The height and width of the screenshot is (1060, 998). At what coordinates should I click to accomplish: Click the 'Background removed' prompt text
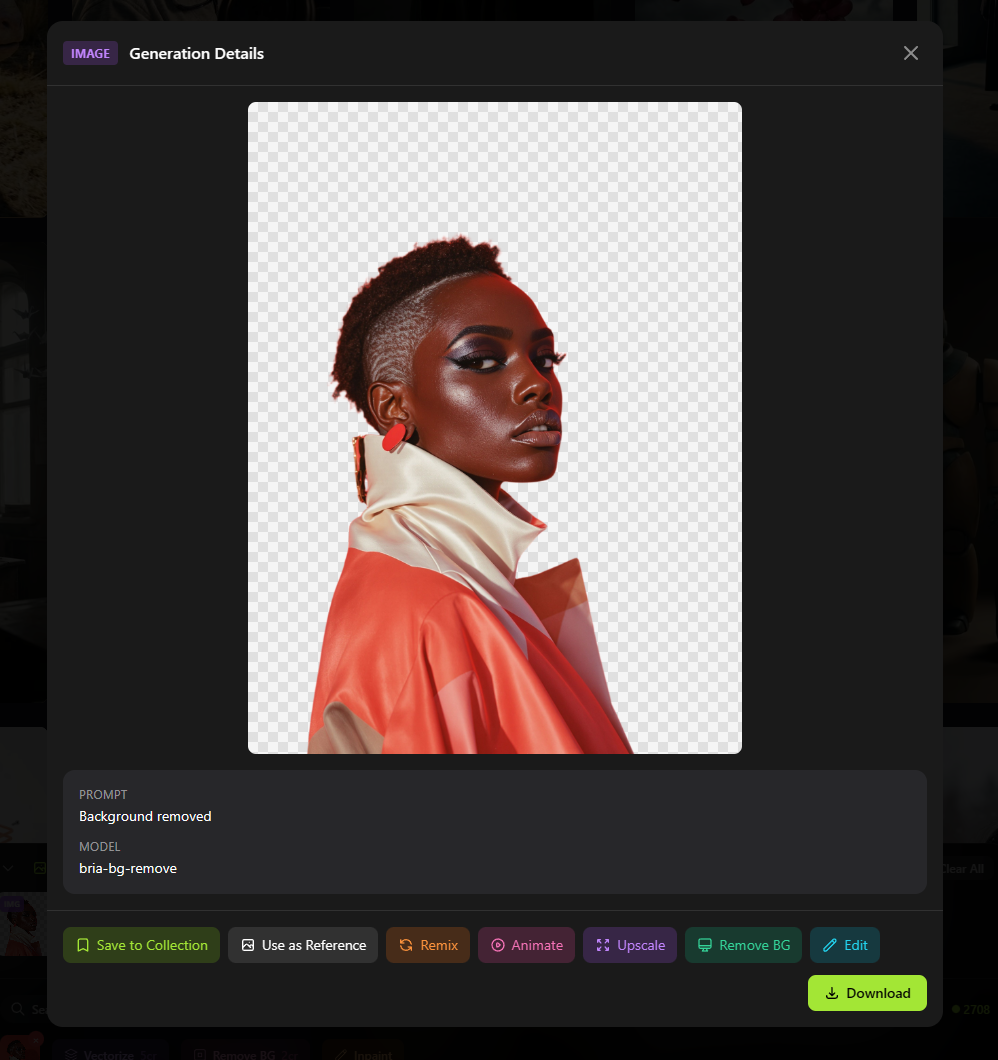[x=145, y=816]
